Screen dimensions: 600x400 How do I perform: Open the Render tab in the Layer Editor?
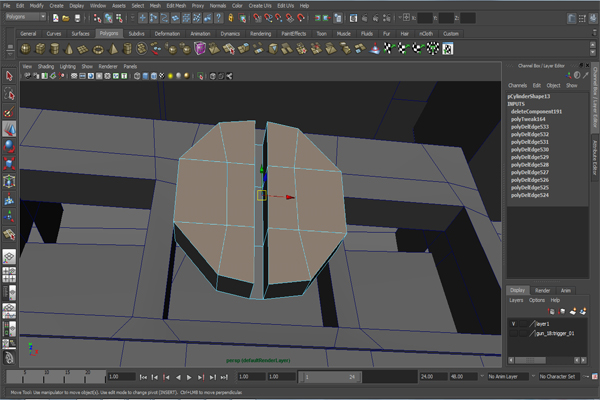(x=542, y=291)
